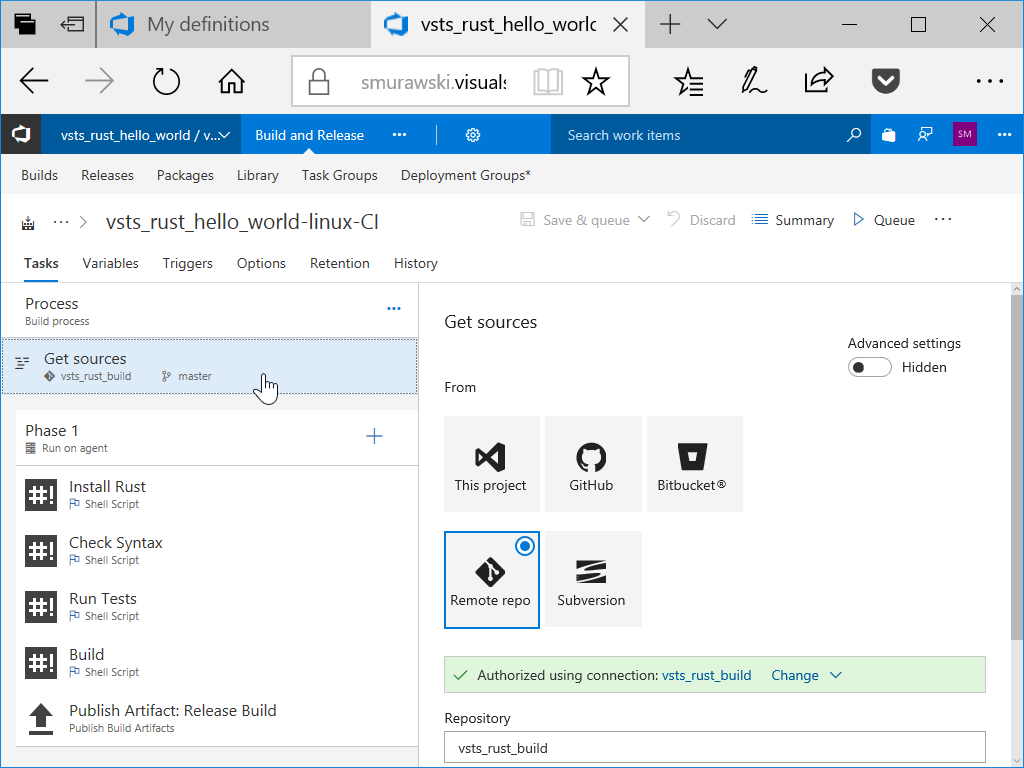Switch to the Triggers tab
The height and width of the screenshot is (768, 1024).
pyautogui.click(x=187, y=263)
